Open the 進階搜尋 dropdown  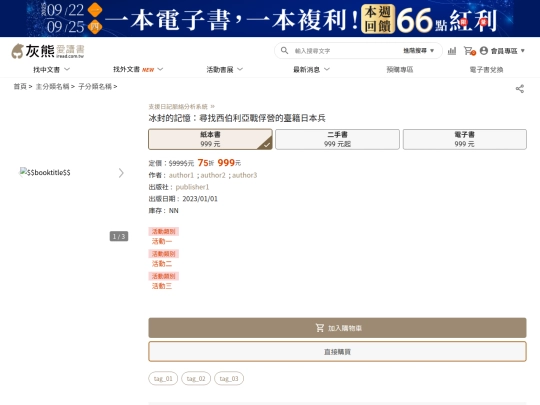[418, 51]
